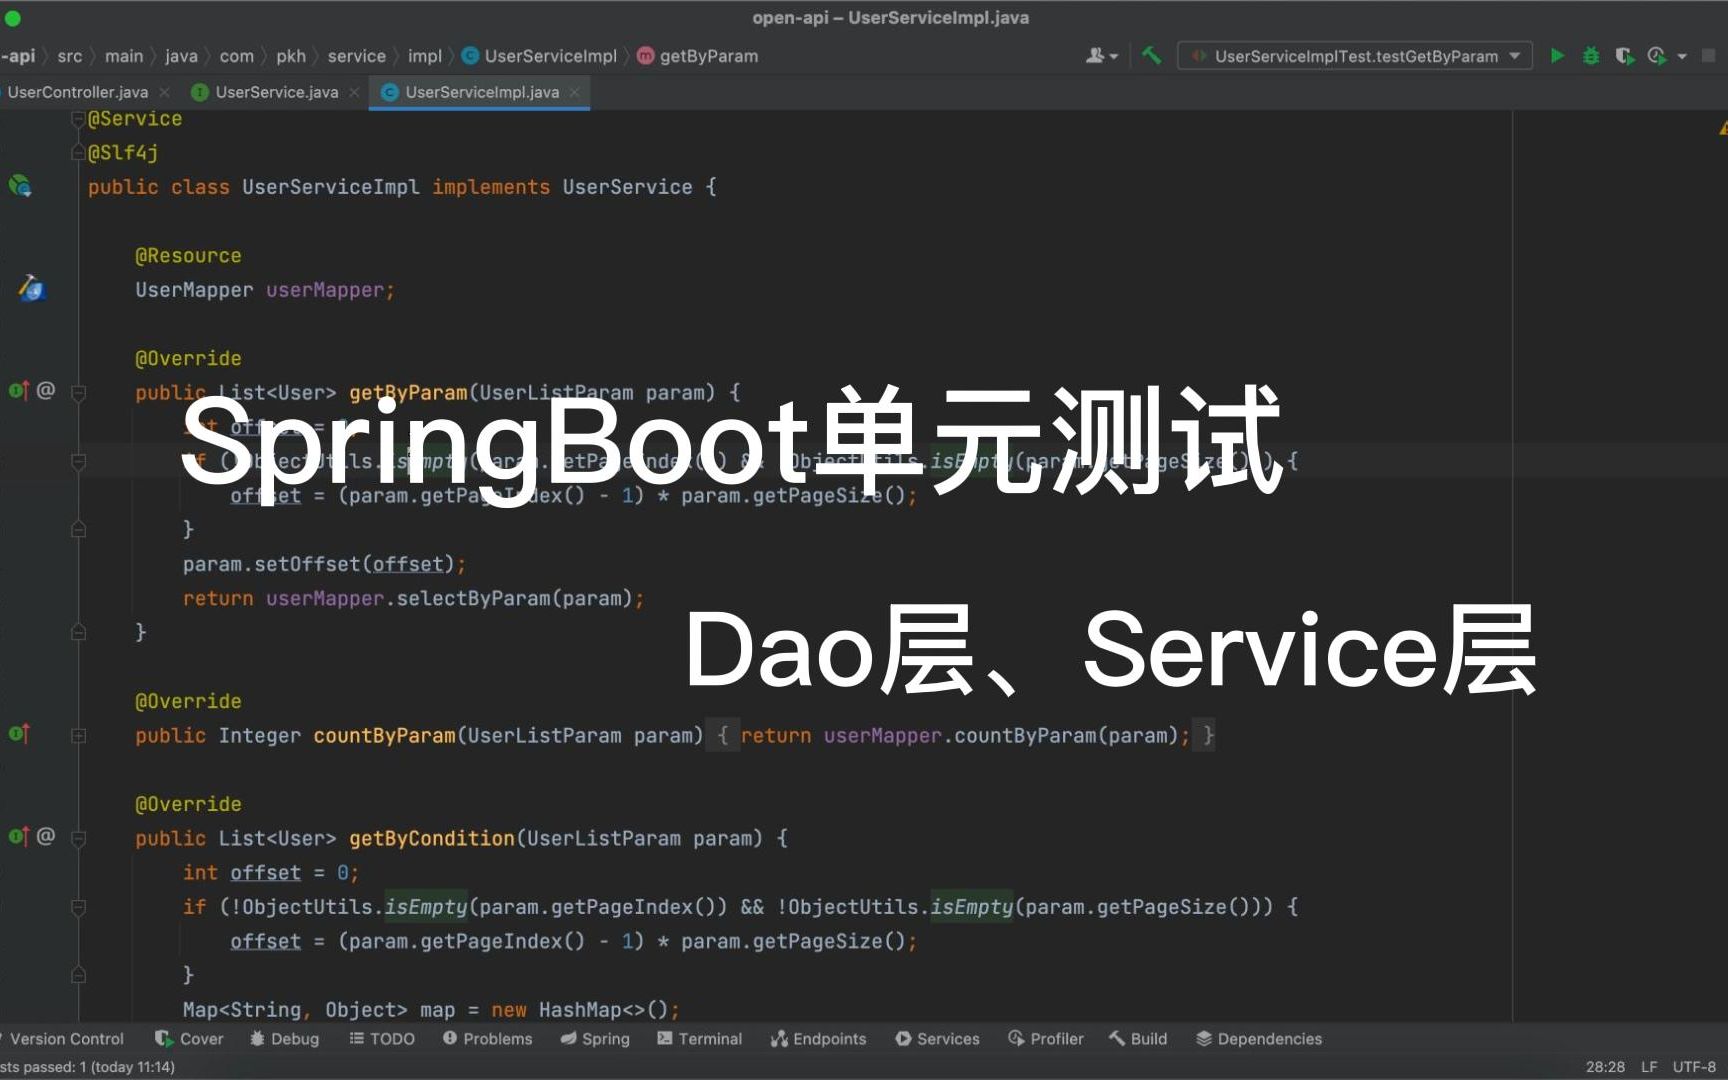
Task: Click the Spring bean gutter icon beside the class declaration
Action: click(20, 186)
